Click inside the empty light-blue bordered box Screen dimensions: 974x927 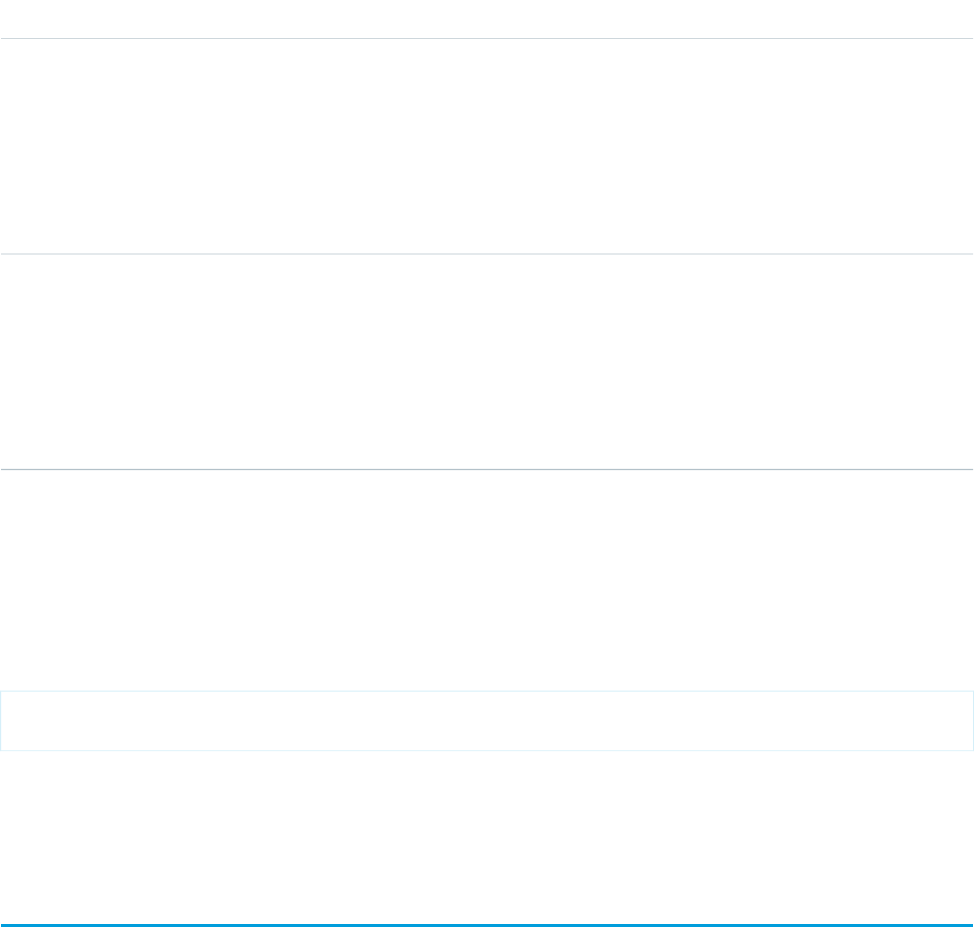pos(487,721)
